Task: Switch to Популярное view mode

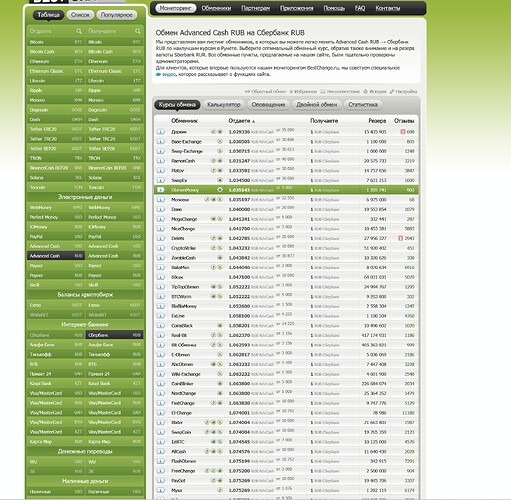Action: tap(116, 15)
